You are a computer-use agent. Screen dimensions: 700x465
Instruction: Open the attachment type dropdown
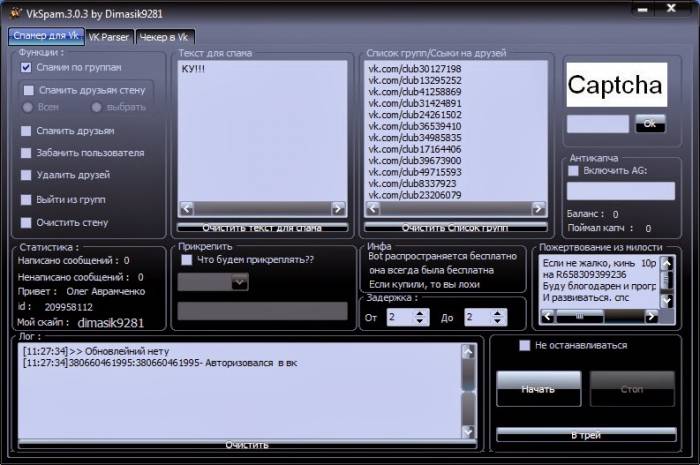pyautogui.click(x=239, y=282)
